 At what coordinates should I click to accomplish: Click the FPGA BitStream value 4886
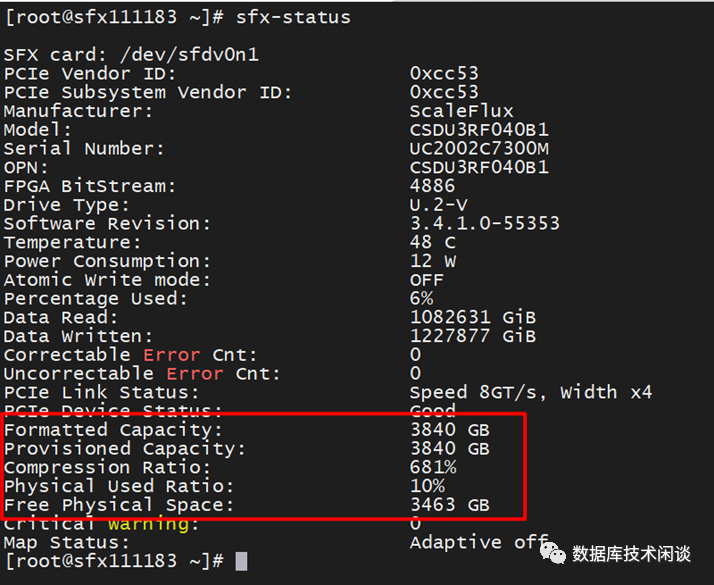pos(433,186)
